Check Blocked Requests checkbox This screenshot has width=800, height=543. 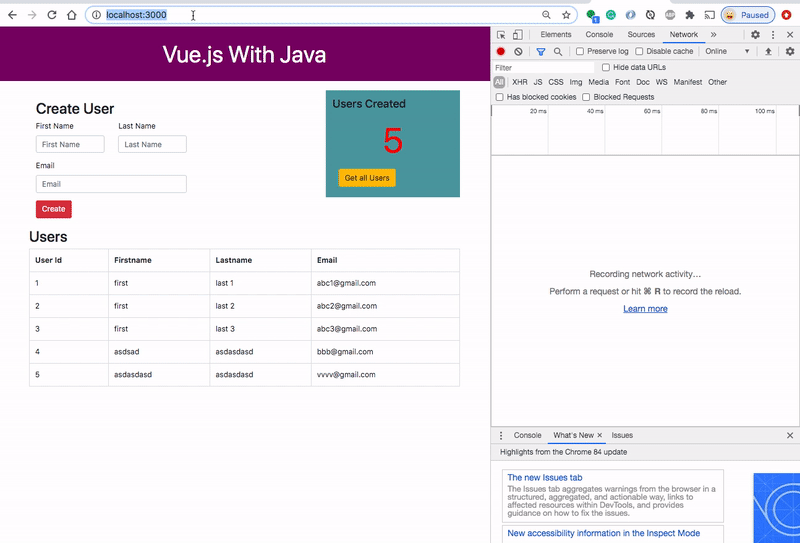tap(586, 97)
